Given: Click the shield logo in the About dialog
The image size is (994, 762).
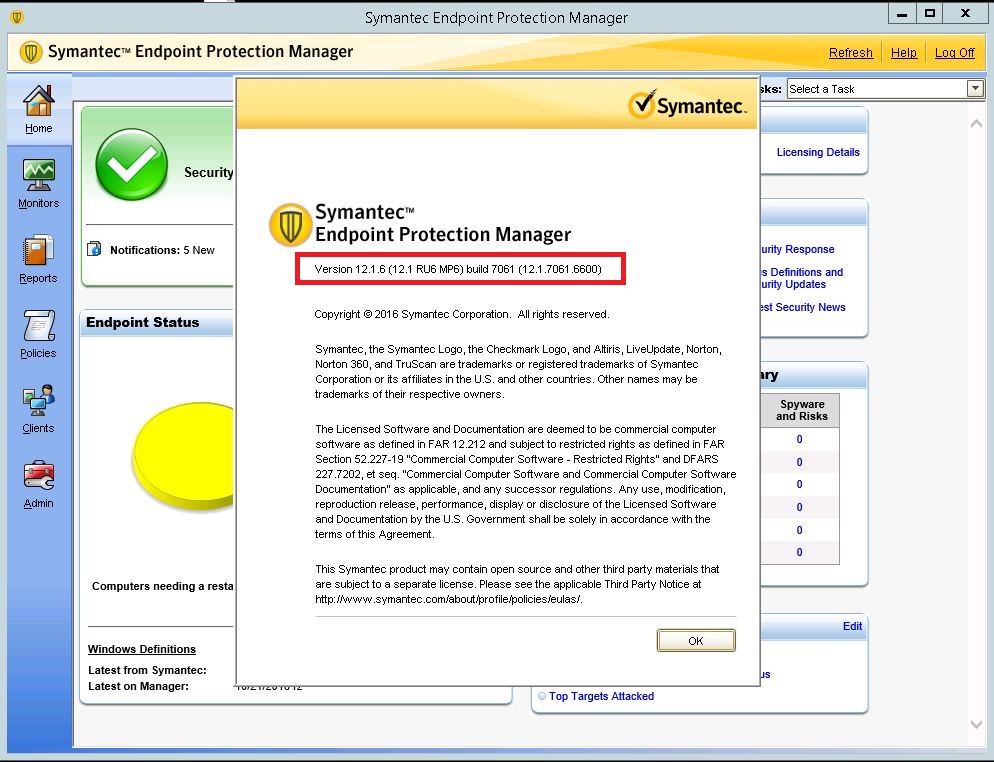Looking at the screenshot, I should coord(290,224).
